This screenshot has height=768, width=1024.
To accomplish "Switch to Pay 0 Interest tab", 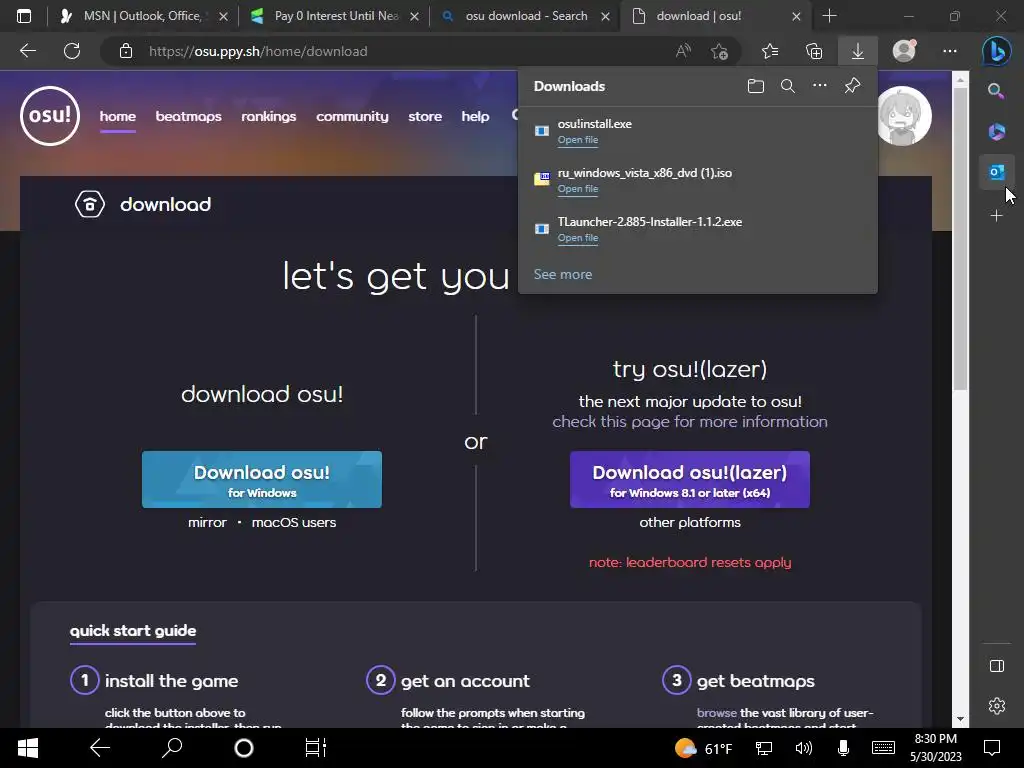I will coord(336,16).
